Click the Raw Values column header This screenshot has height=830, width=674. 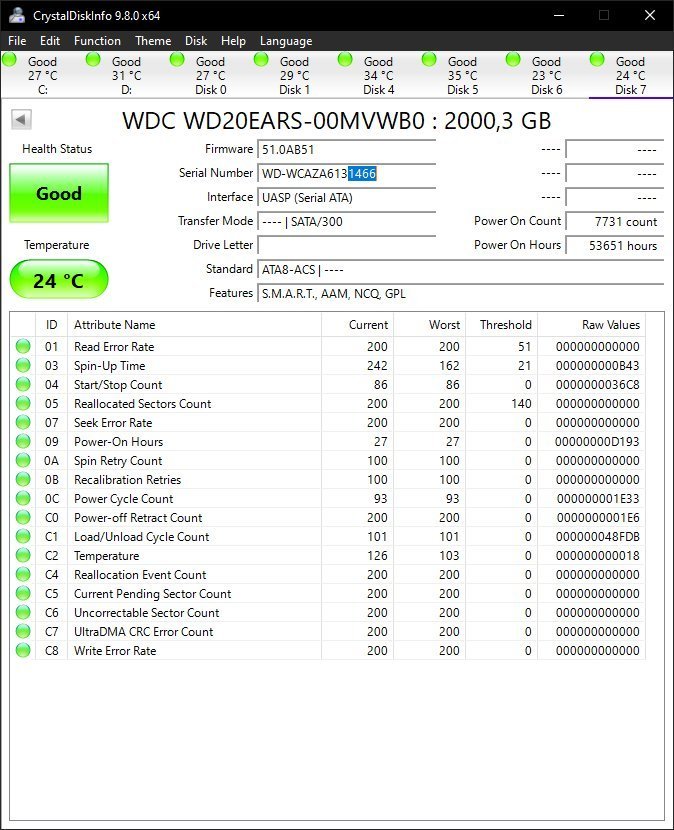pyautogui.click(x=610, y=325)
